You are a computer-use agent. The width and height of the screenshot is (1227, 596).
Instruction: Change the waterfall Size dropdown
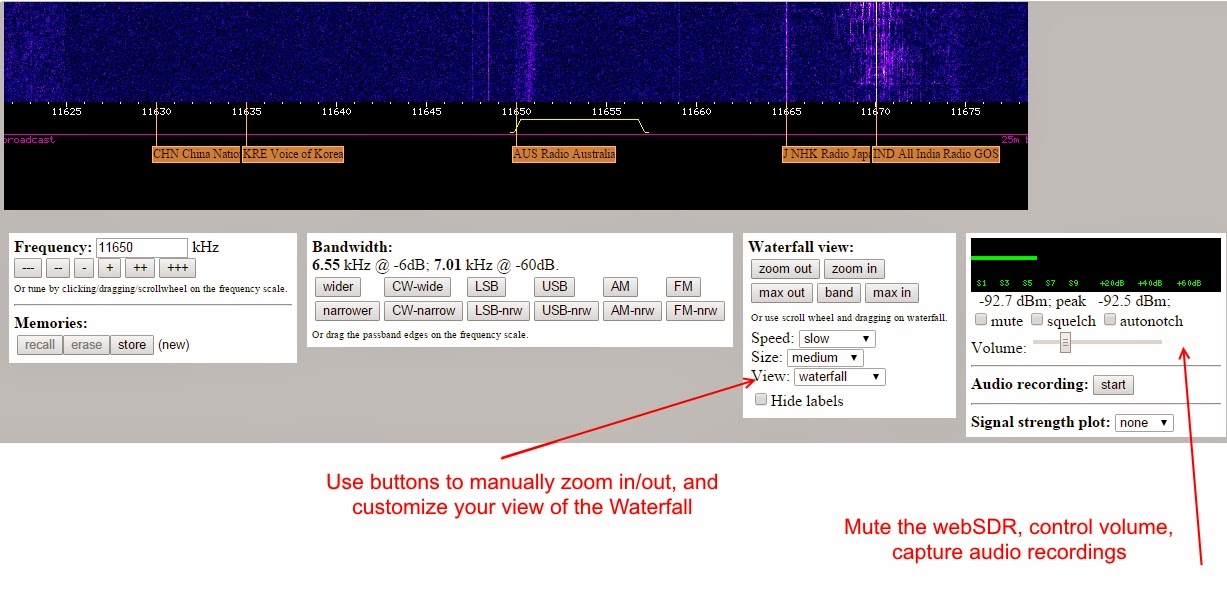point(824,357)
